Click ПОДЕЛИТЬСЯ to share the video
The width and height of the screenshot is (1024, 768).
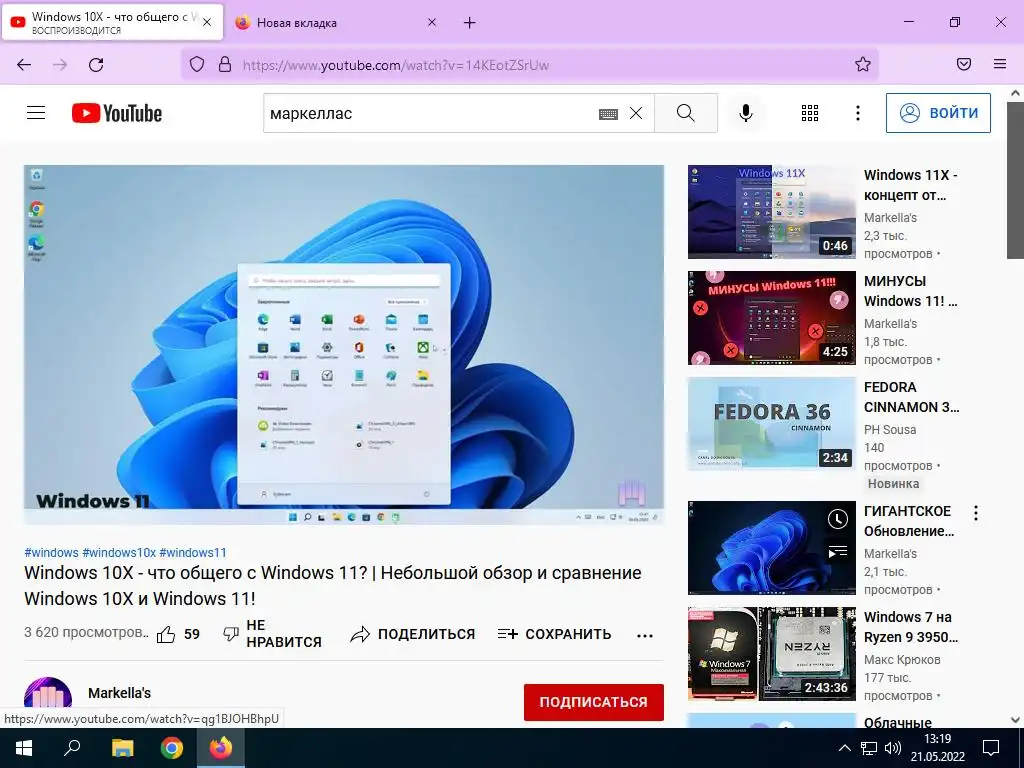pos(413,634)
